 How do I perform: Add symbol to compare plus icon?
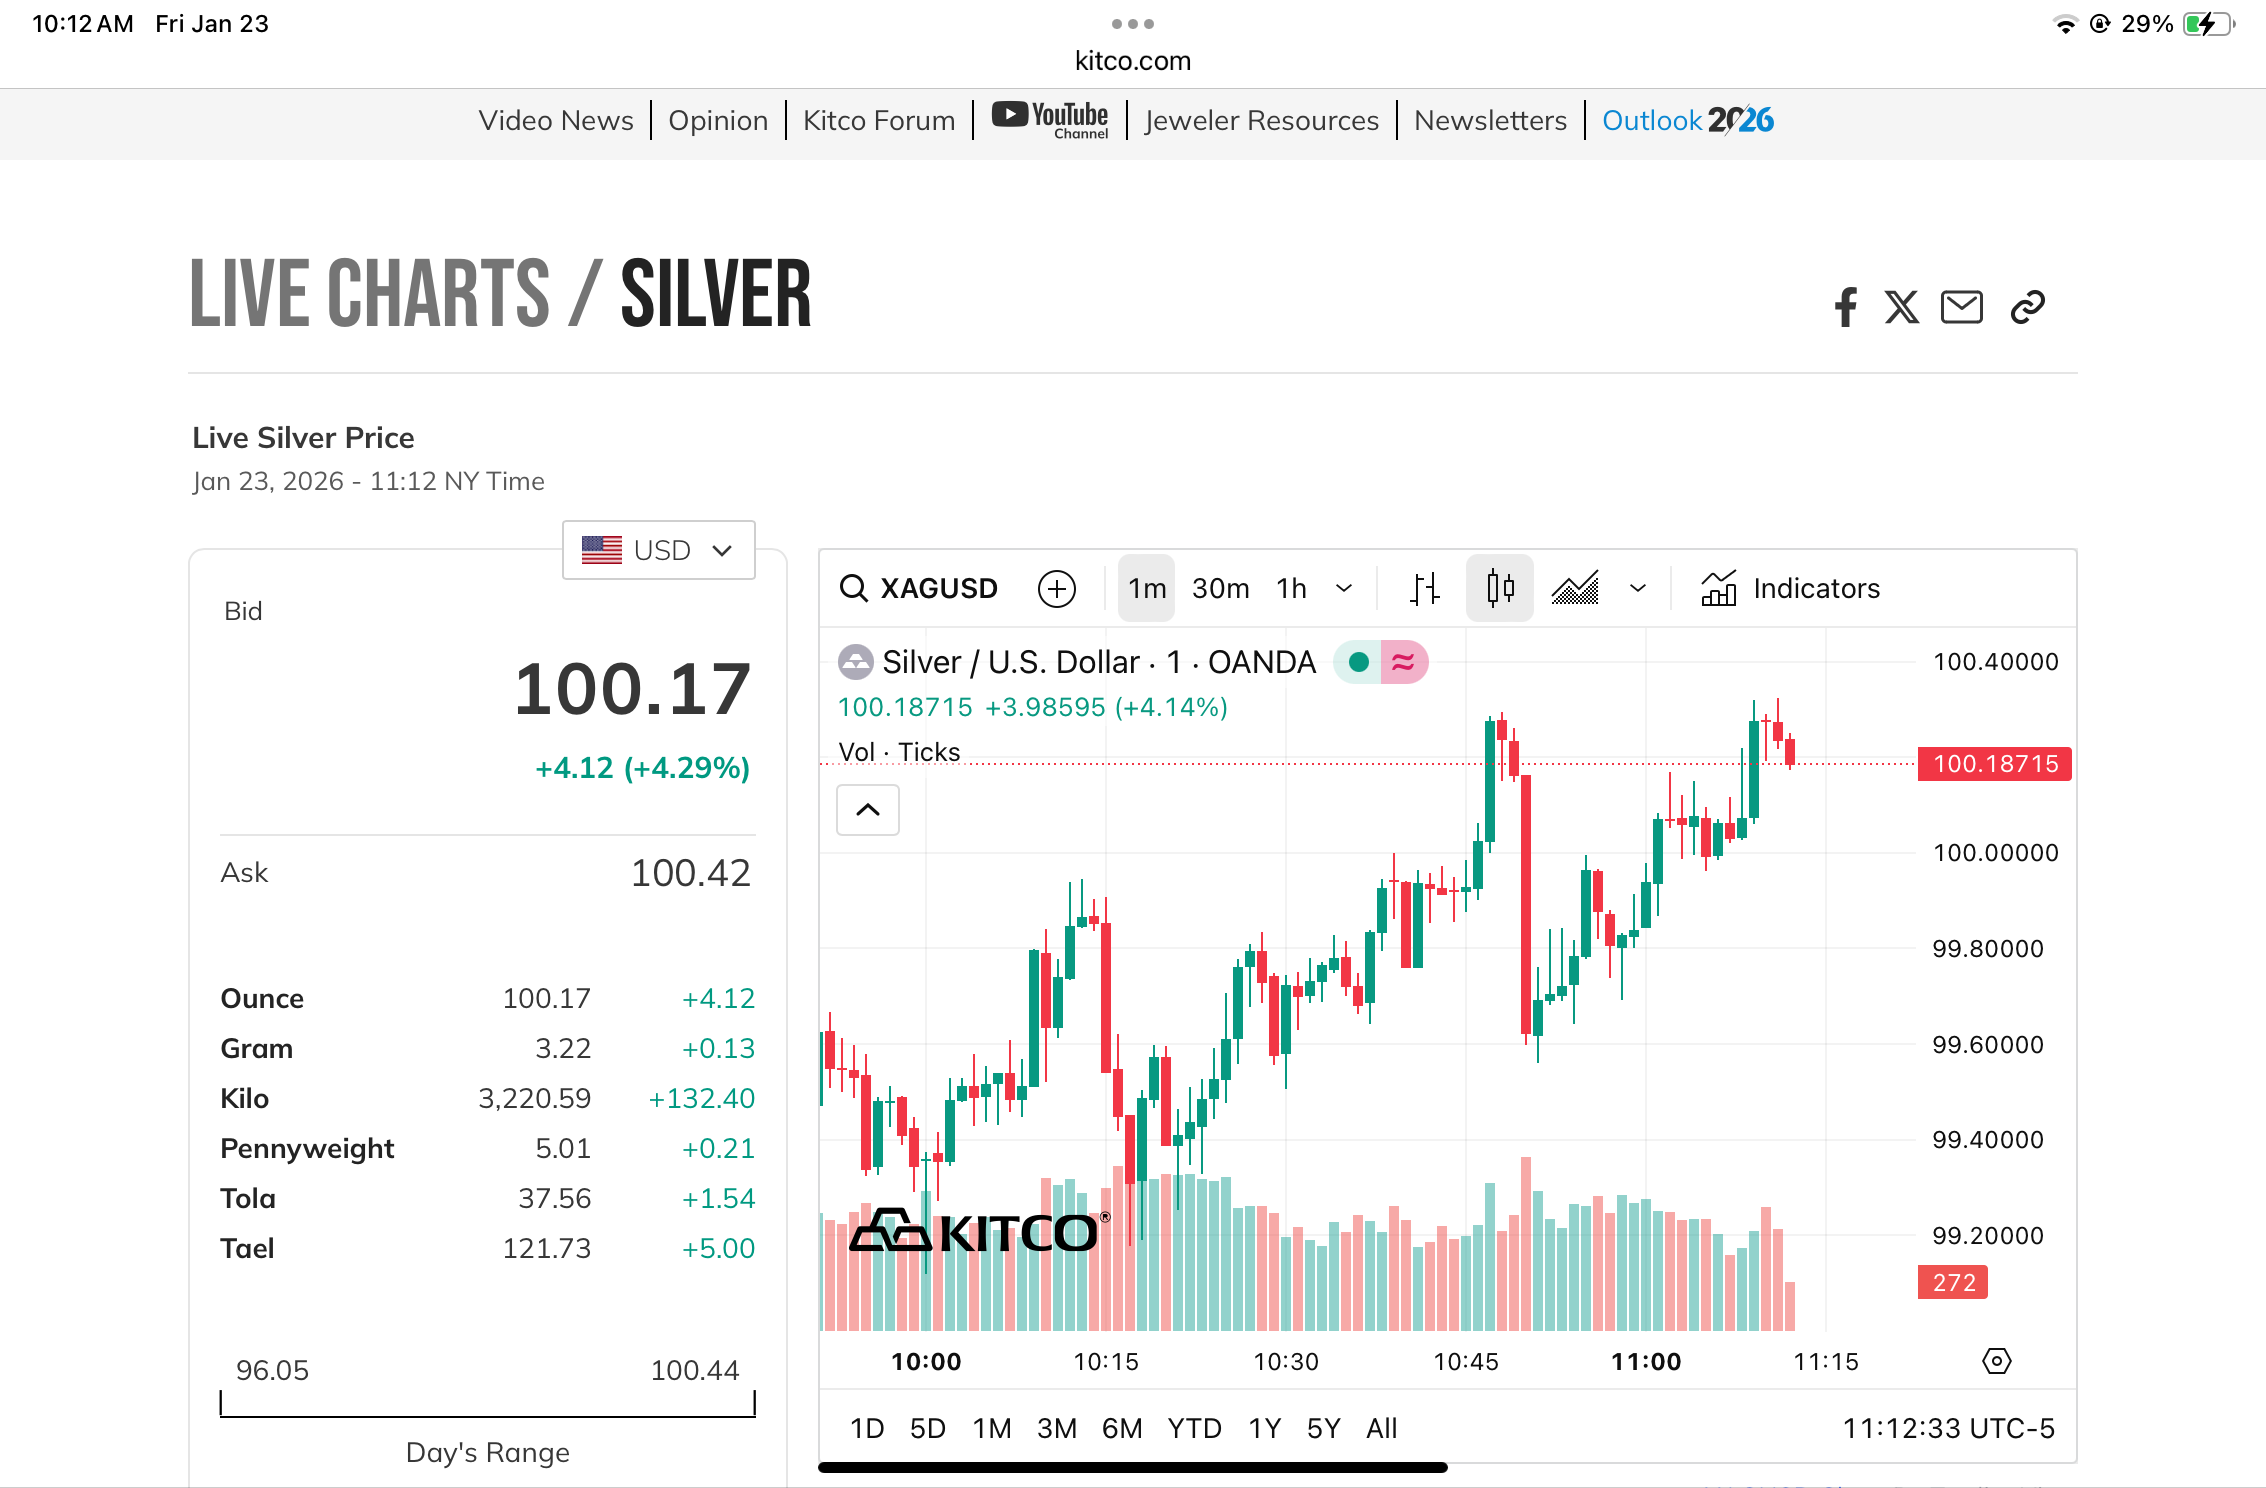pyautogui.click(x=1057, y=589)
